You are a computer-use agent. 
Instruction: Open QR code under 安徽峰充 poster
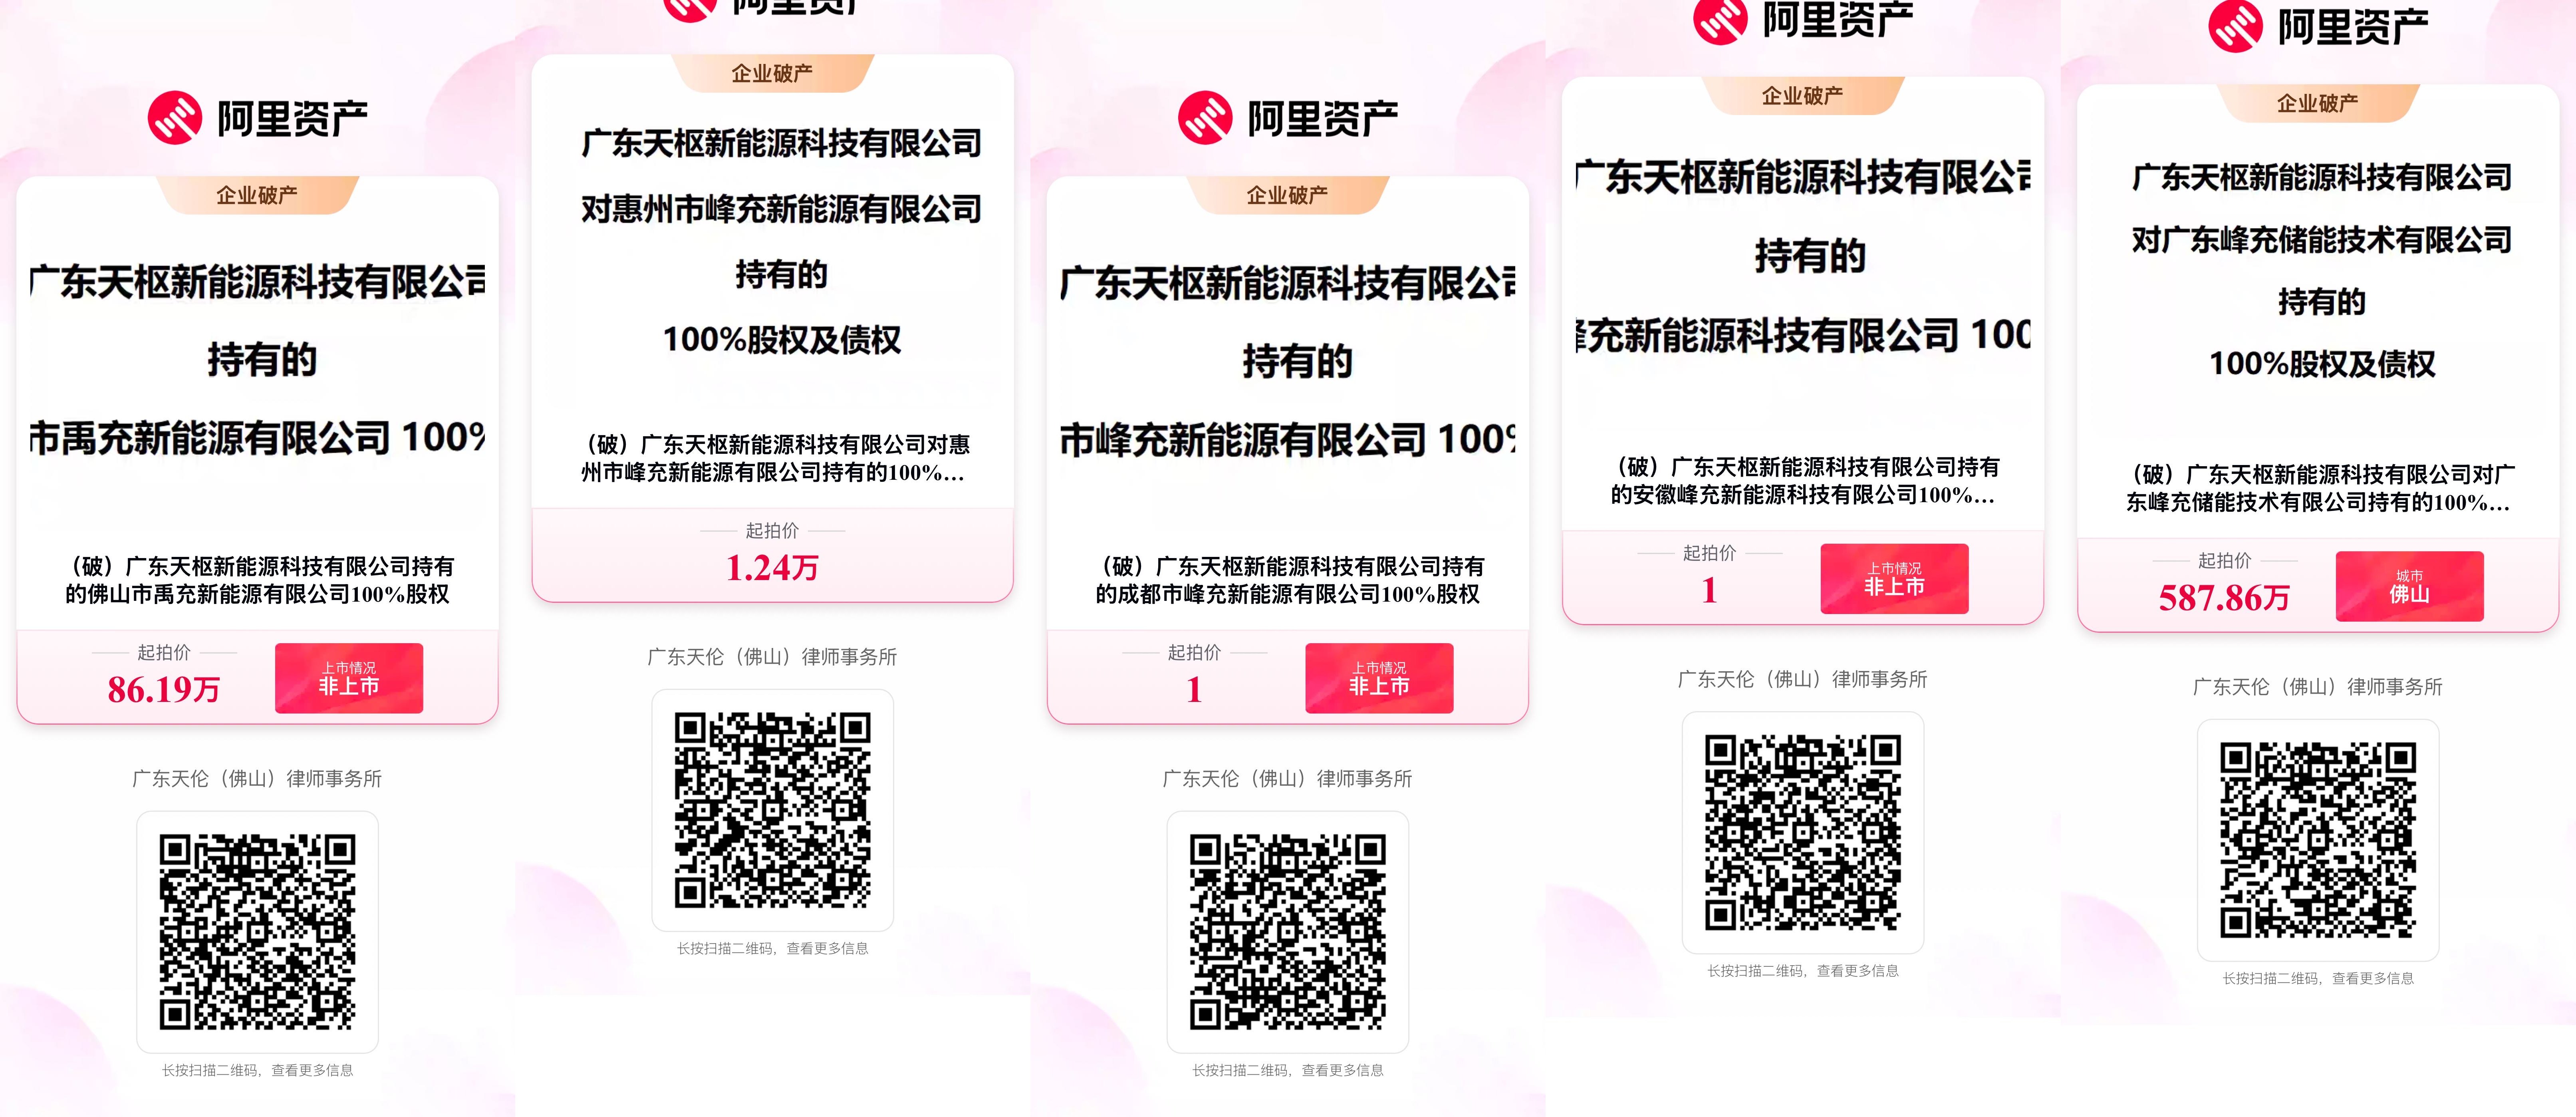1802,832
